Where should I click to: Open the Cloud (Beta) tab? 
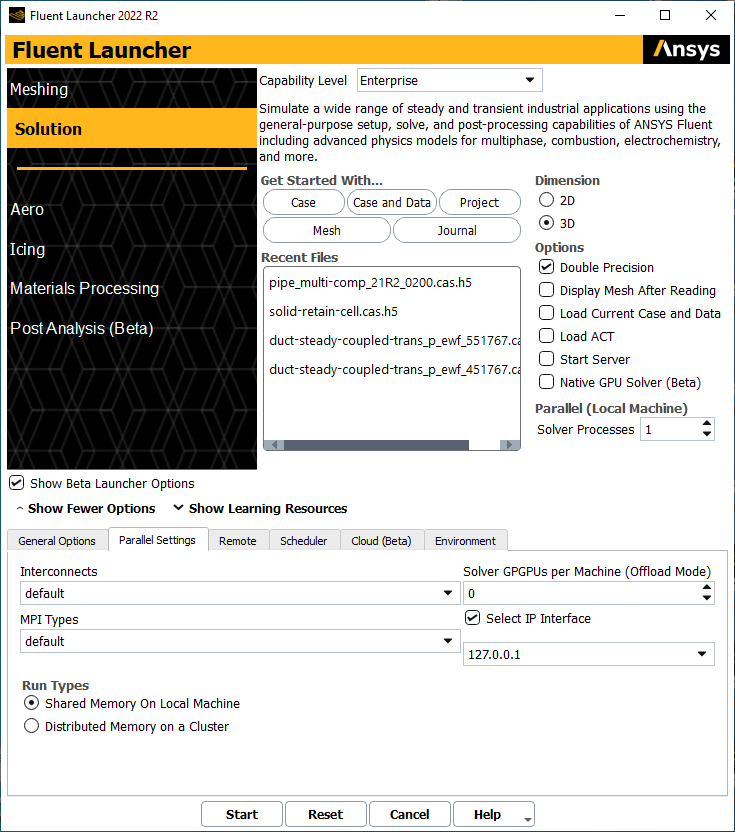click(x=382, y=541)
